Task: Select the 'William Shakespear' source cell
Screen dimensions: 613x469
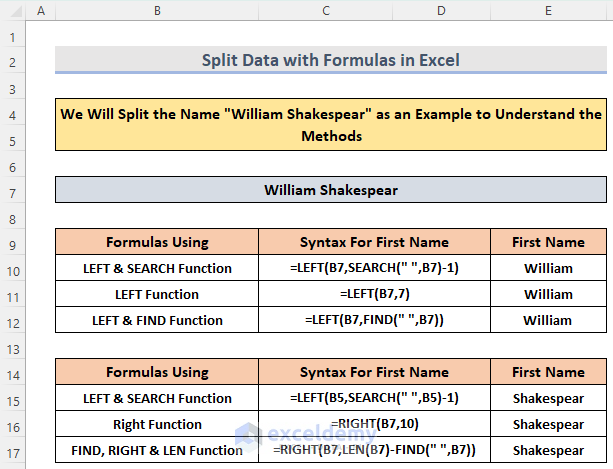Action: click(x=331, y=190)
